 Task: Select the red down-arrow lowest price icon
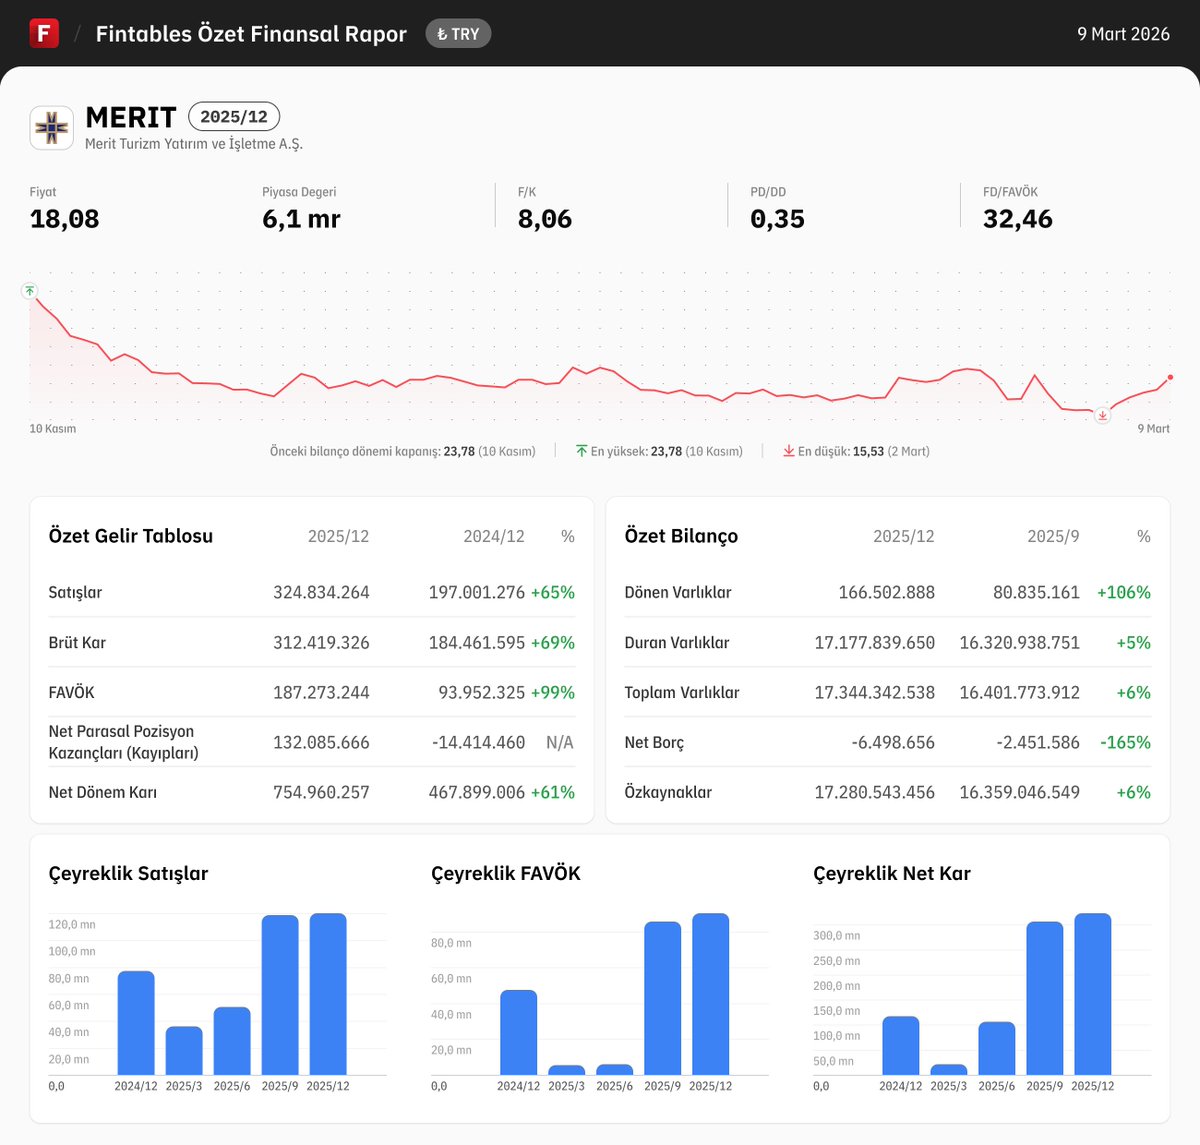coord(1102,414)
